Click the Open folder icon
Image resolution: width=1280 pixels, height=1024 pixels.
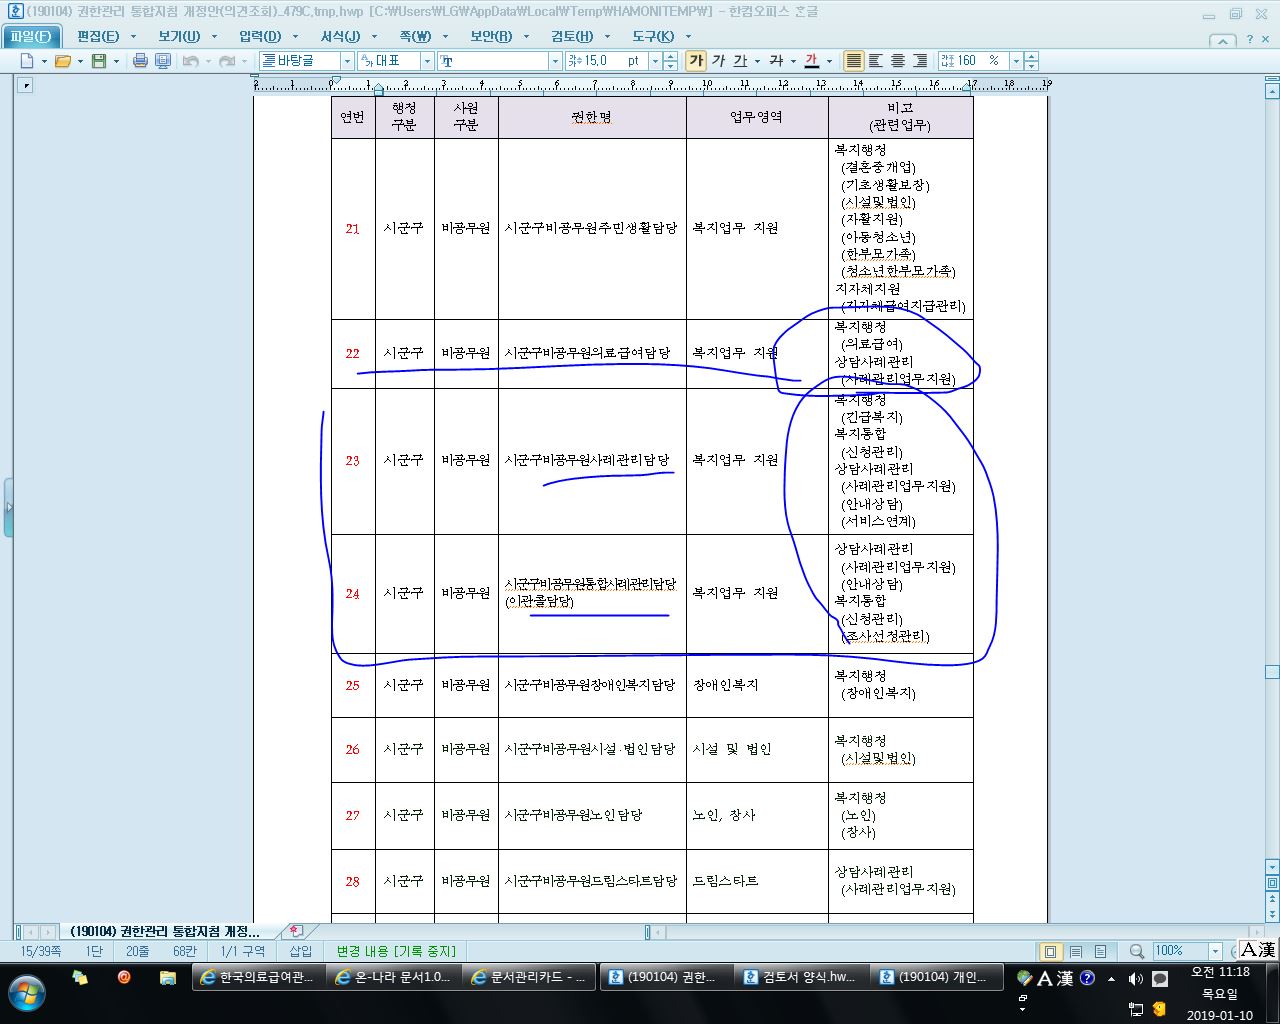pyautogui.click(x=62, y=61)
